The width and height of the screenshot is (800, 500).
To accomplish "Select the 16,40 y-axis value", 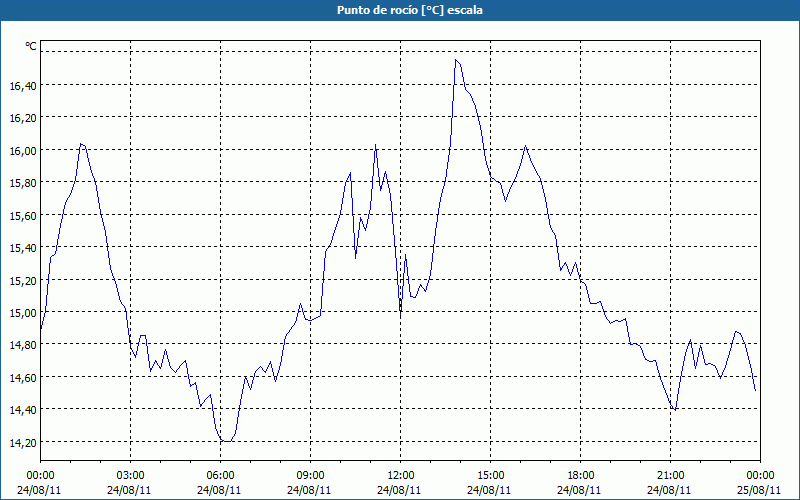I will tap(23, 86).
